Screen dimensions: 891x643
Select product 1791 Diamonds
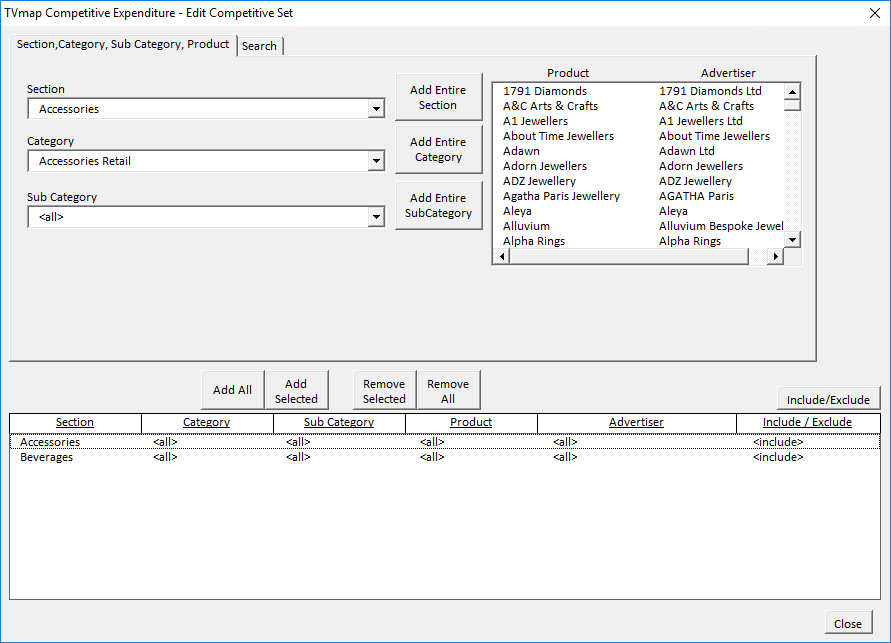[545, 91]
